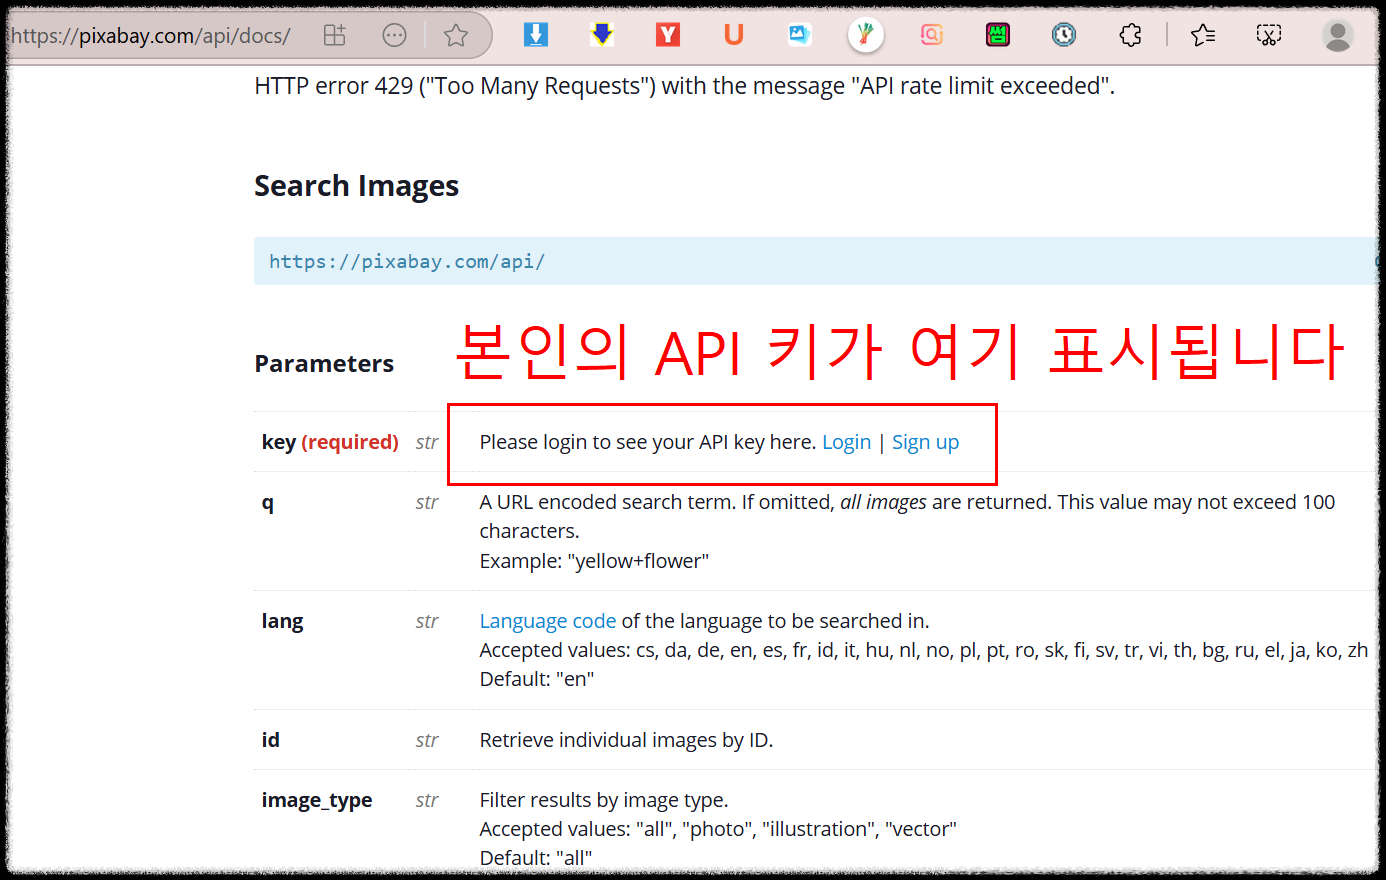Click the blue download arrow extension icon
Viewport: 1386px width, 880px height.
click(536, 34)
